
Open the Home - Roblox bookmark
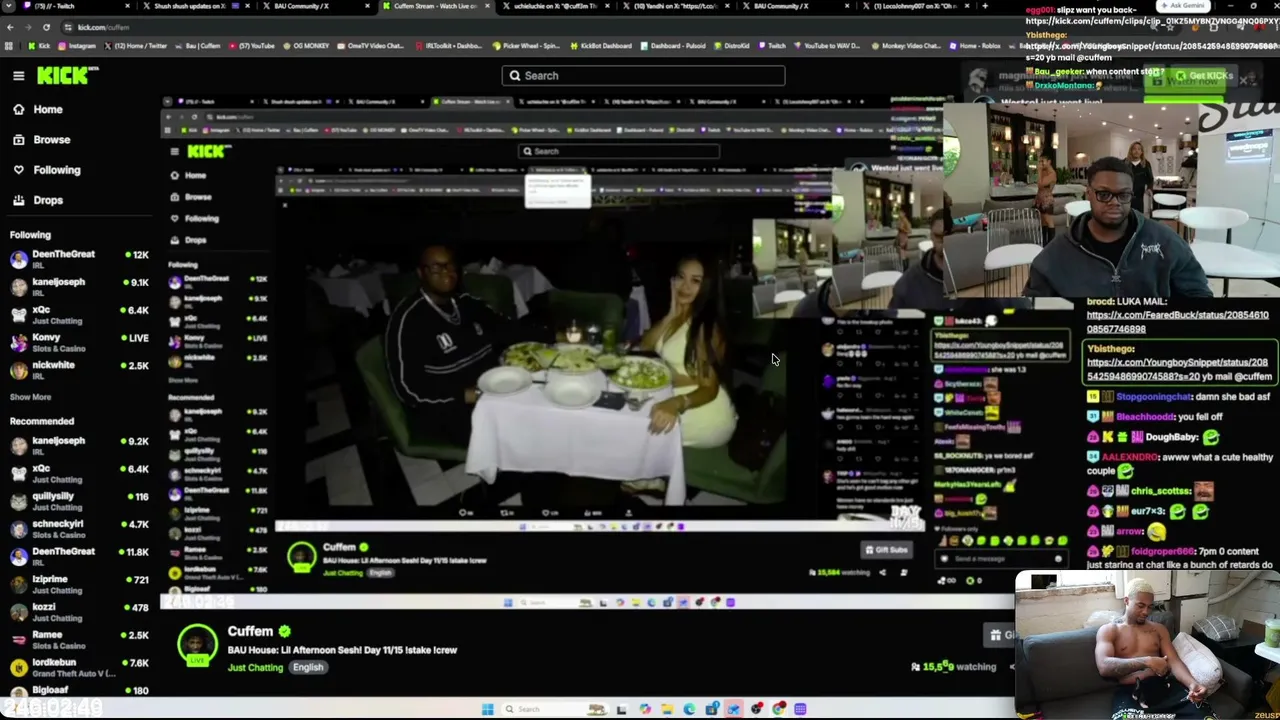975,46
